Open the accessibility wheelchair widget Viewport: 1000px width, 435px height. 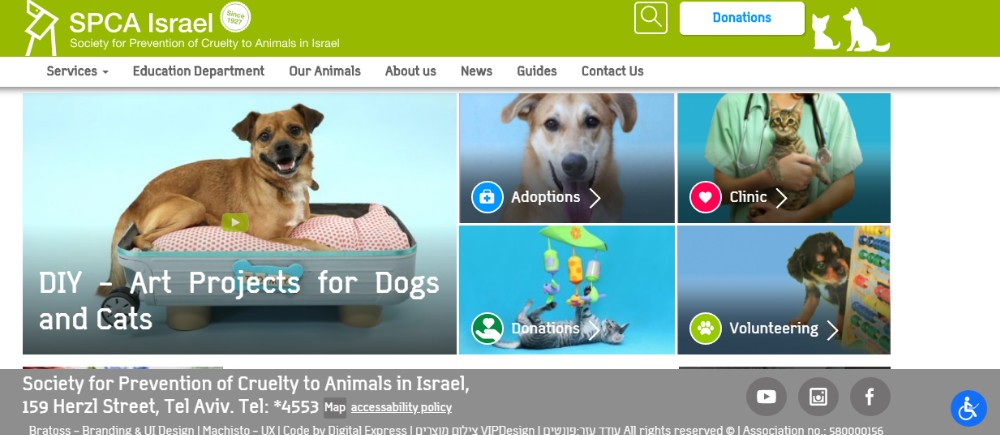(x=969, y=408)
